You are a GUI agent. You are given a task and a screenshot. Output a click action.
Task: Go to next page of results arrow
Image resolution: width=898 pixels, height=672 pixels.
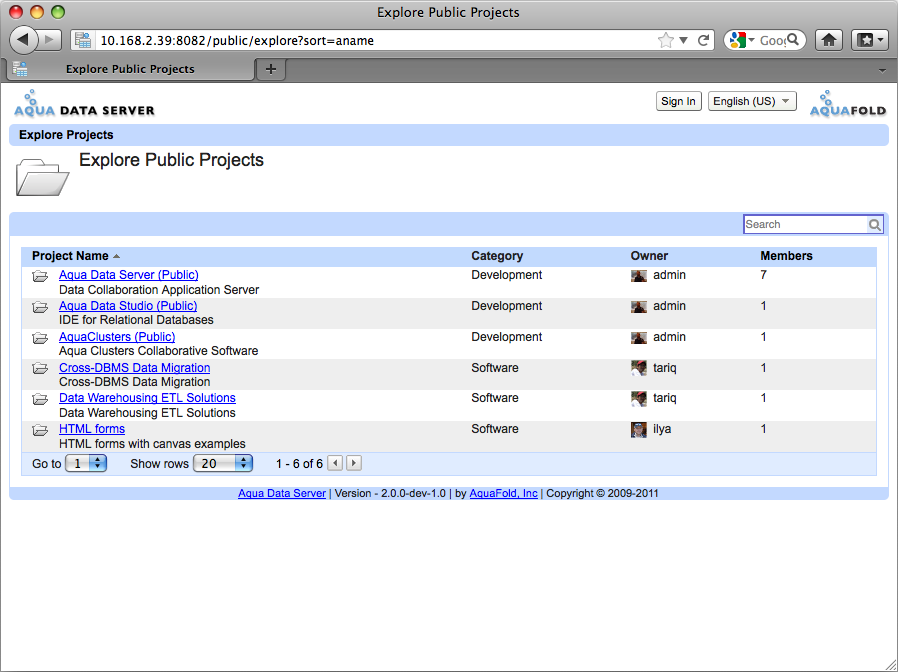point(354,463)
